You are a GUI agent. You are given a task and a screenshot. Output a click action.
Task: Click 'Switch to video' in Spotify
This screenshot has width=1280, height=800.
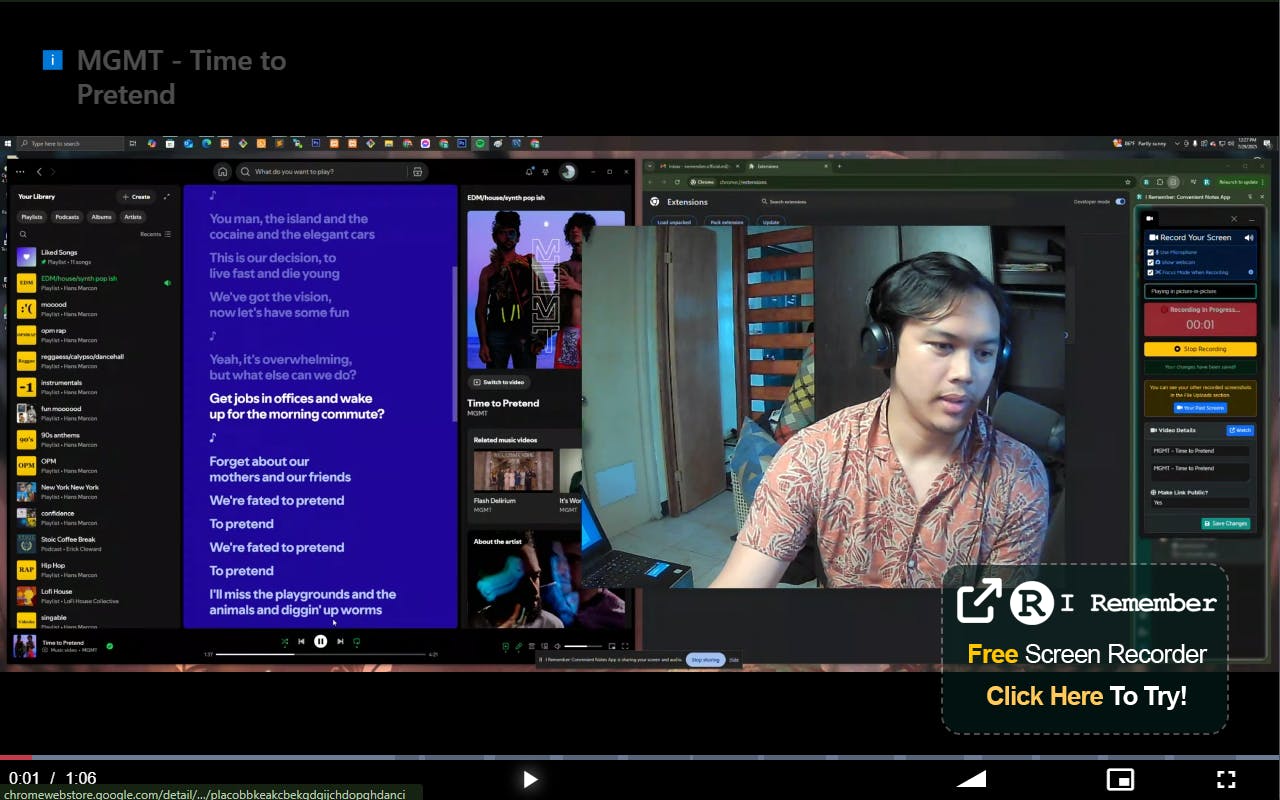point(498,382)
